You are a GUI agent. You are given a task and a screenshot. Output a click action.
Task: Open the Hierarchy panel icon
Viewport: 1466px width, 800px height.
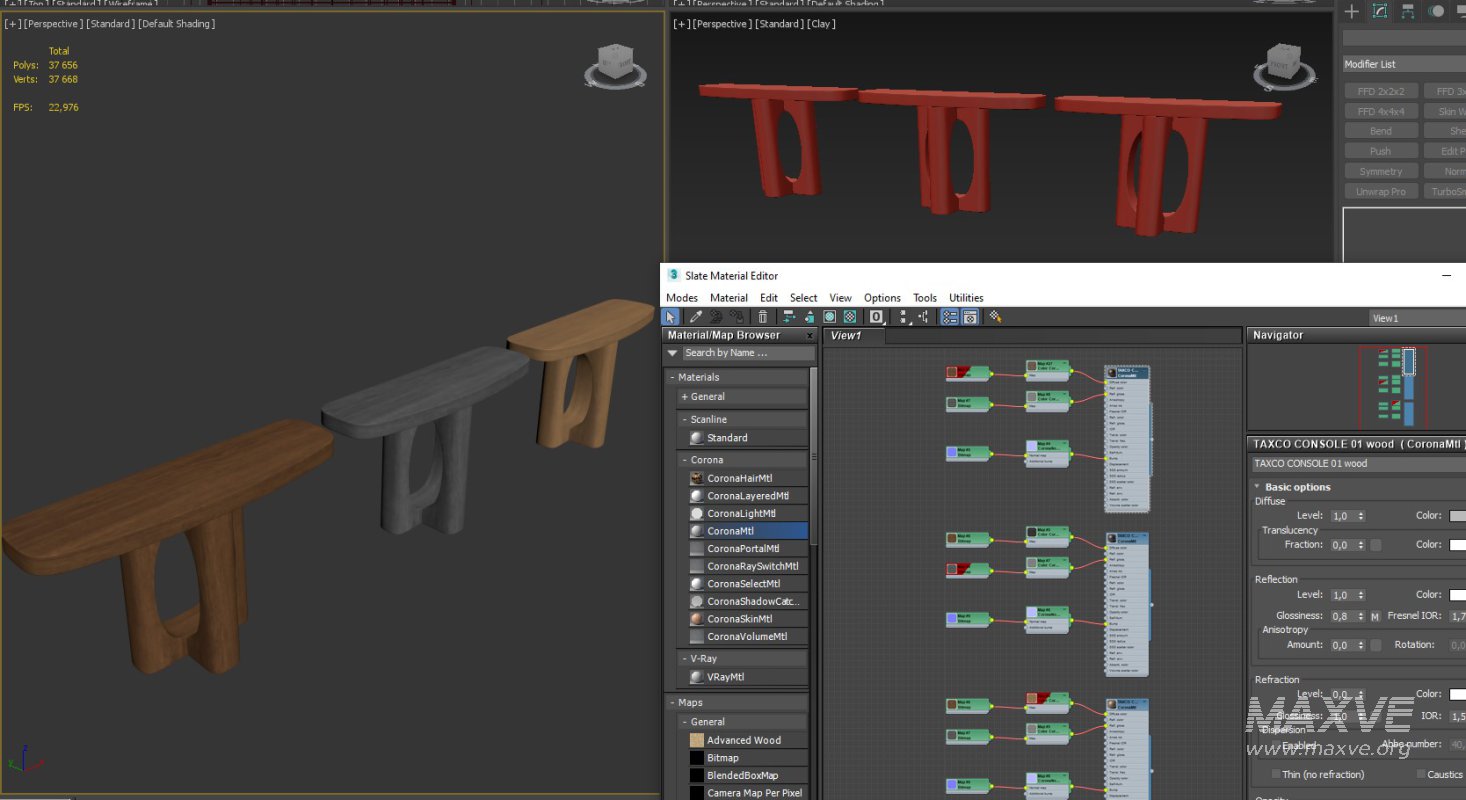(1408, 12)
